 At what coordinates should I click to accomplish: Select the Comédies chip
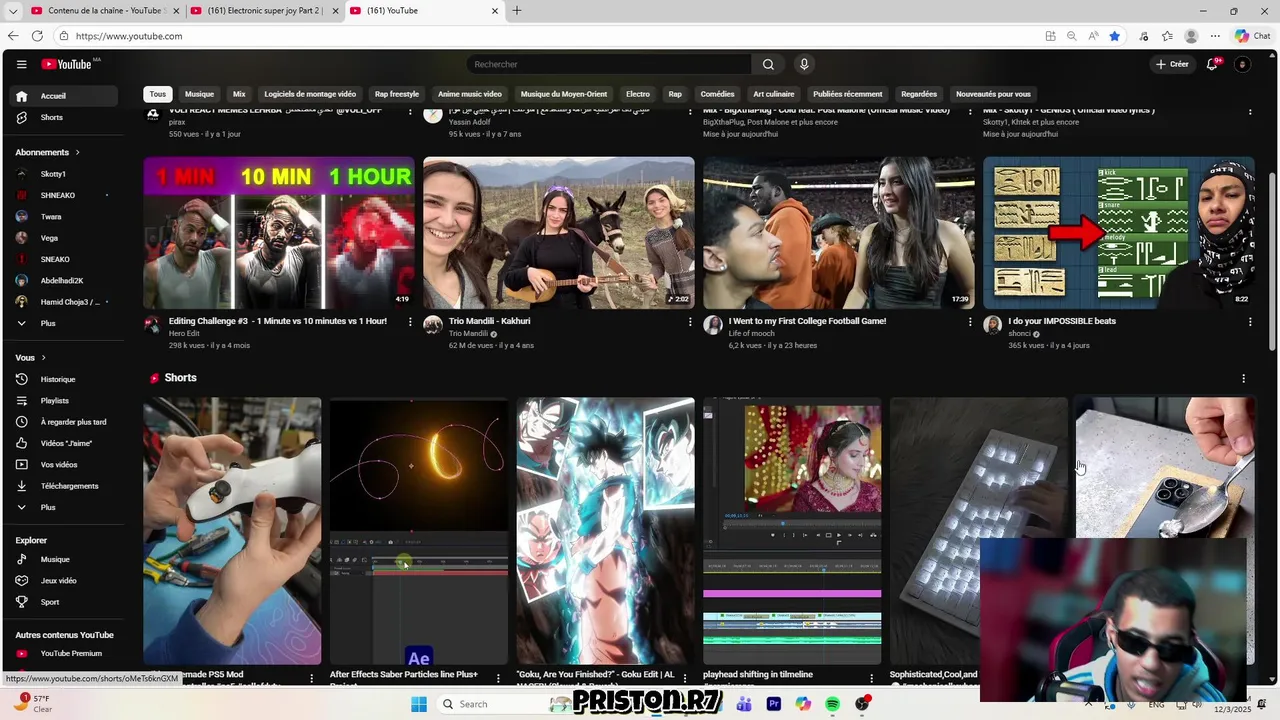717,94
